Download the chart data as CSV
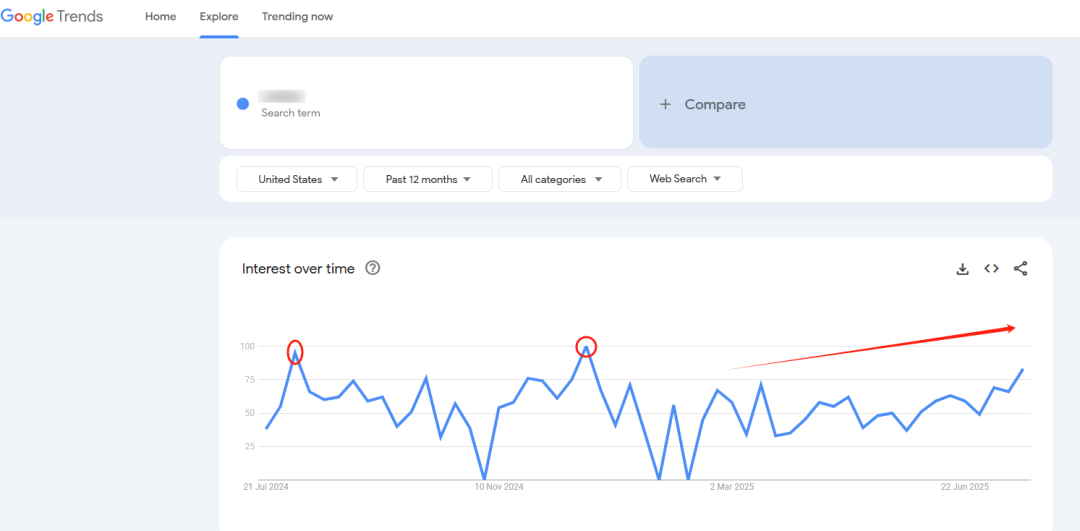 click(x=962, y=268)
